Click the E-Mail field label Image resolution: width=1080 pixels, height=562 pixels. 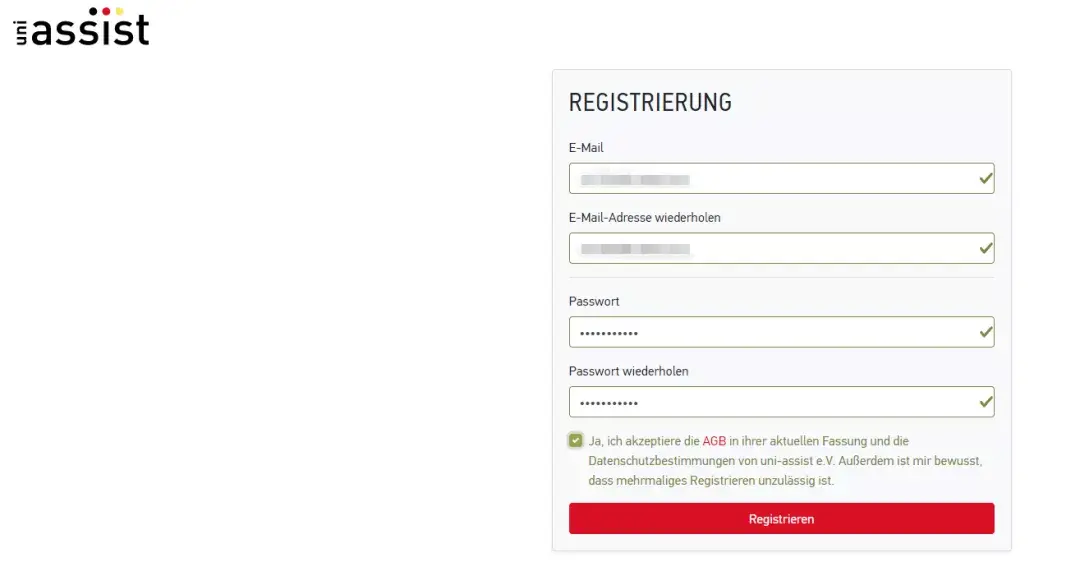coord(586,148)
